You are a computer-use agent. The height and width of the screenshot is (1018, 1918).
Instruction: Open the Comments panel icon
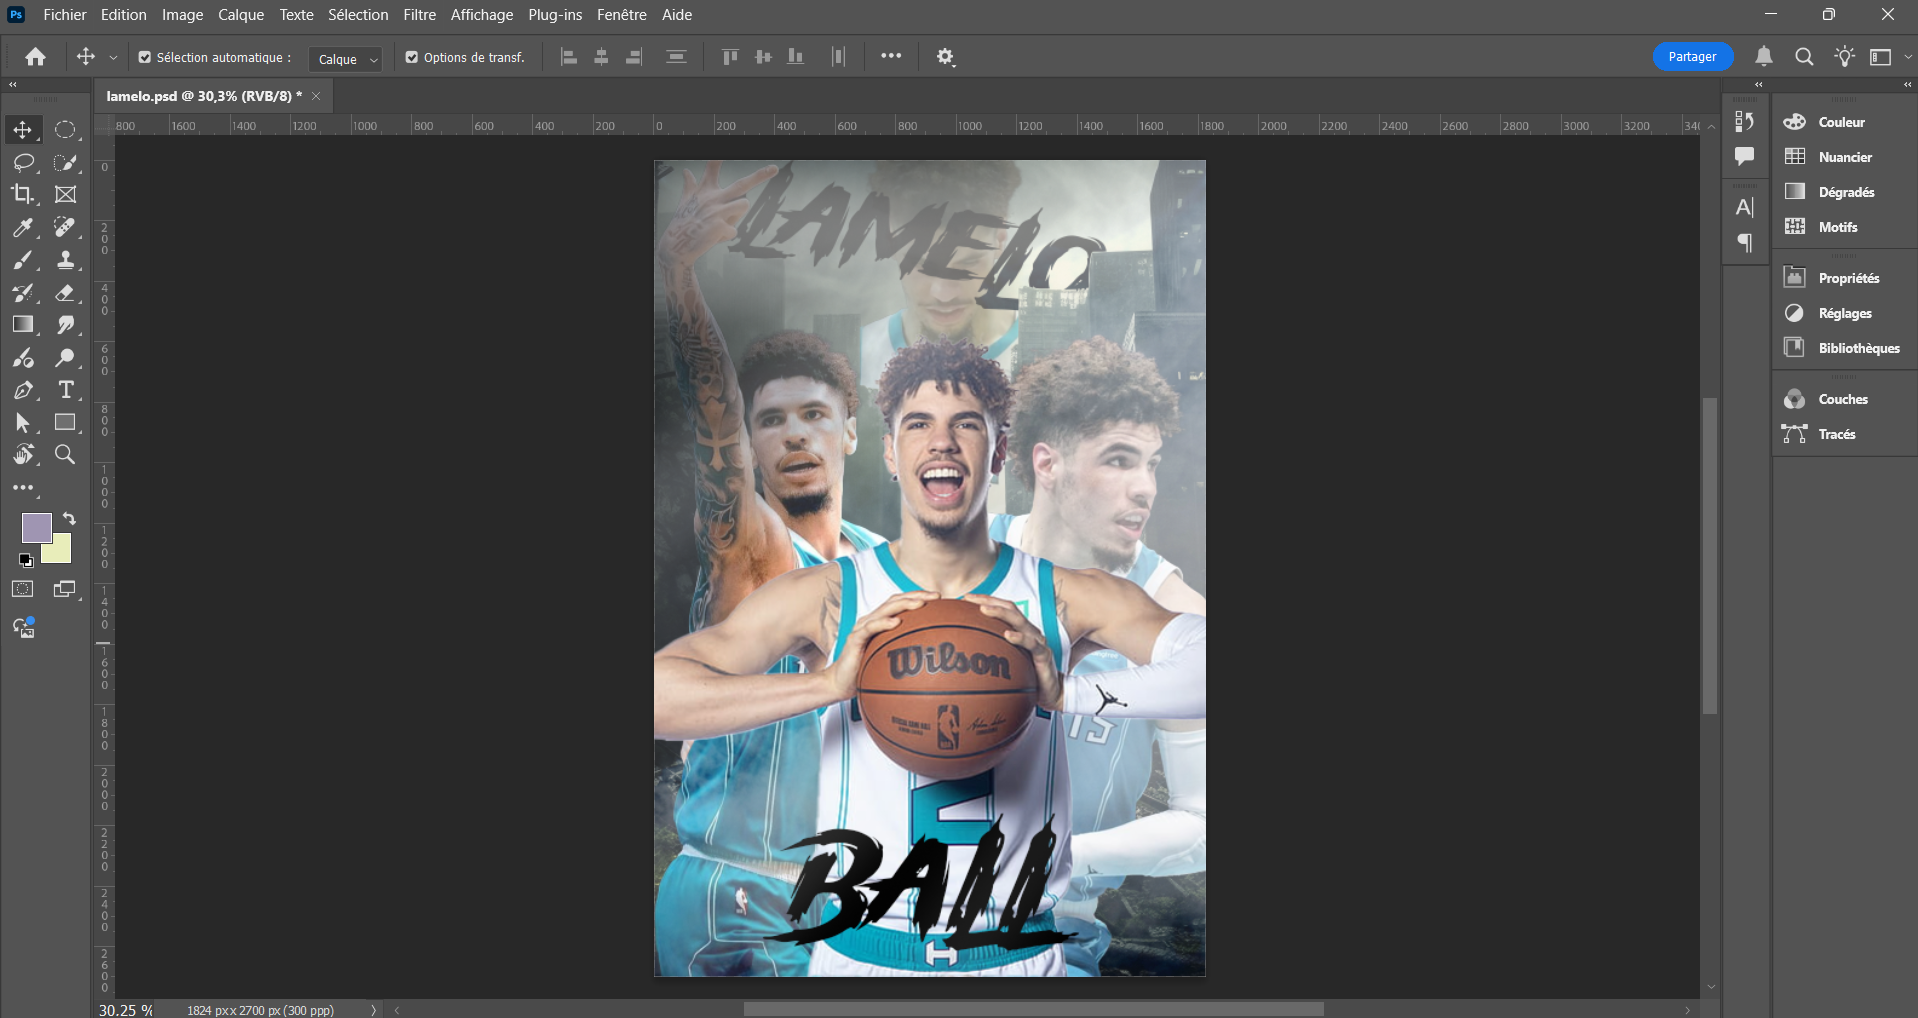pyautogui.click(x=1745, y=156)
